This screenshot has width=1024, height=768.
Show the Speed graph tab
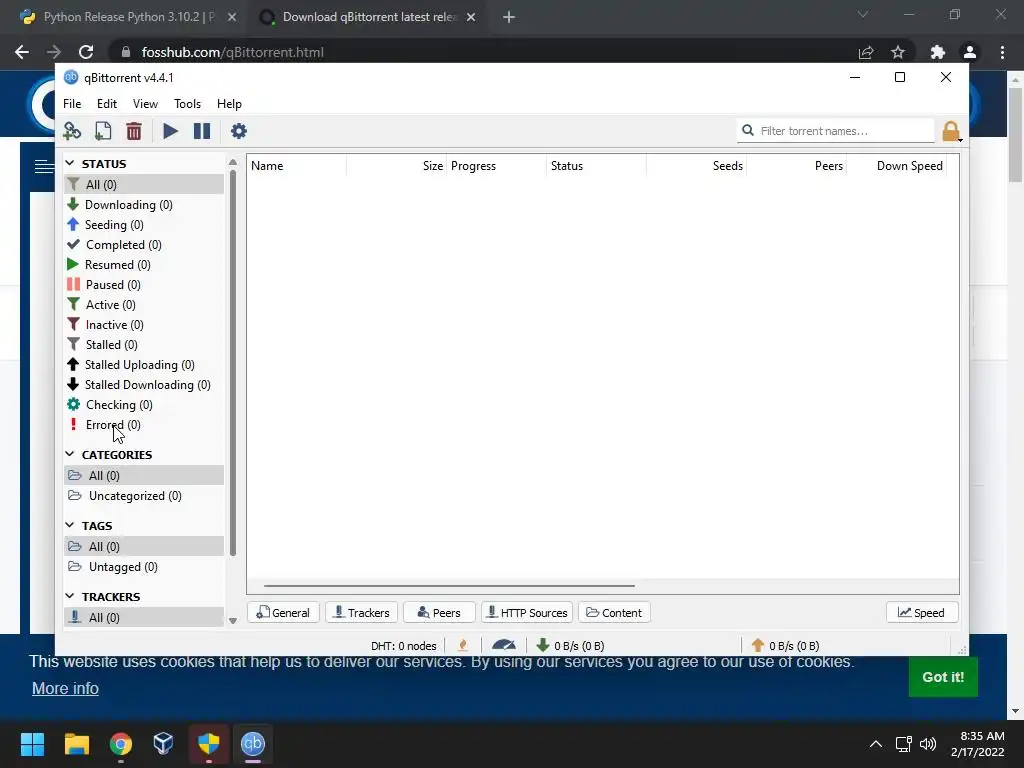pos(921,613)
